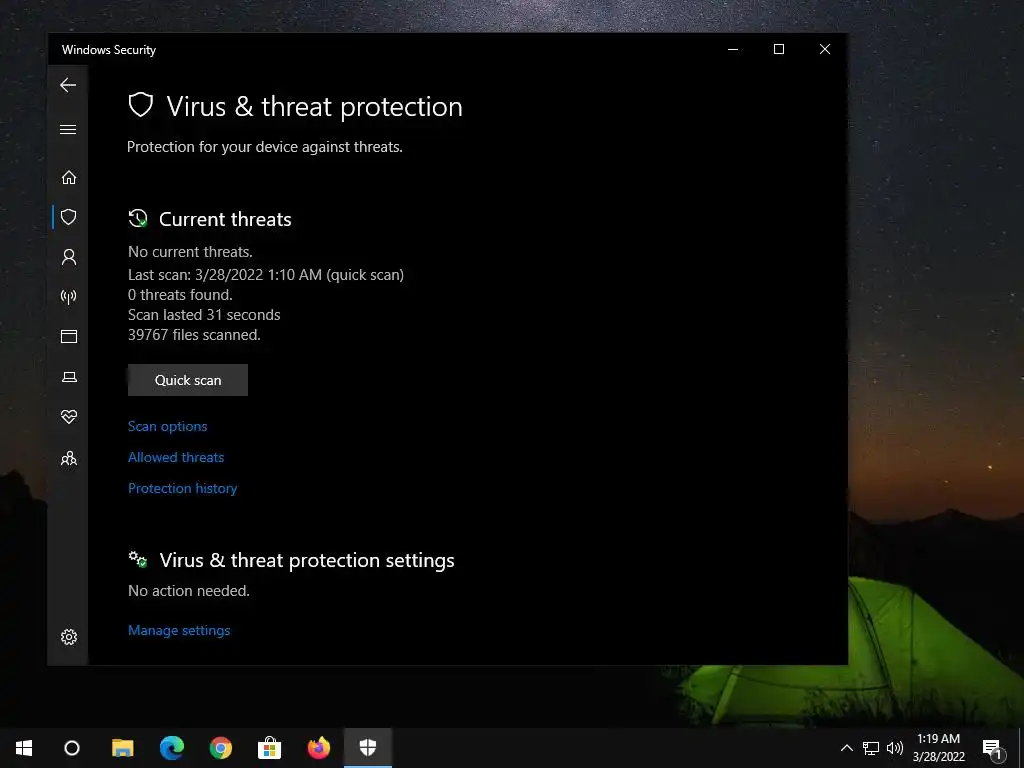1024x768 pixels.
Task: Click the 'Virus & threat protection' page heading
Action: coord(314,106)
